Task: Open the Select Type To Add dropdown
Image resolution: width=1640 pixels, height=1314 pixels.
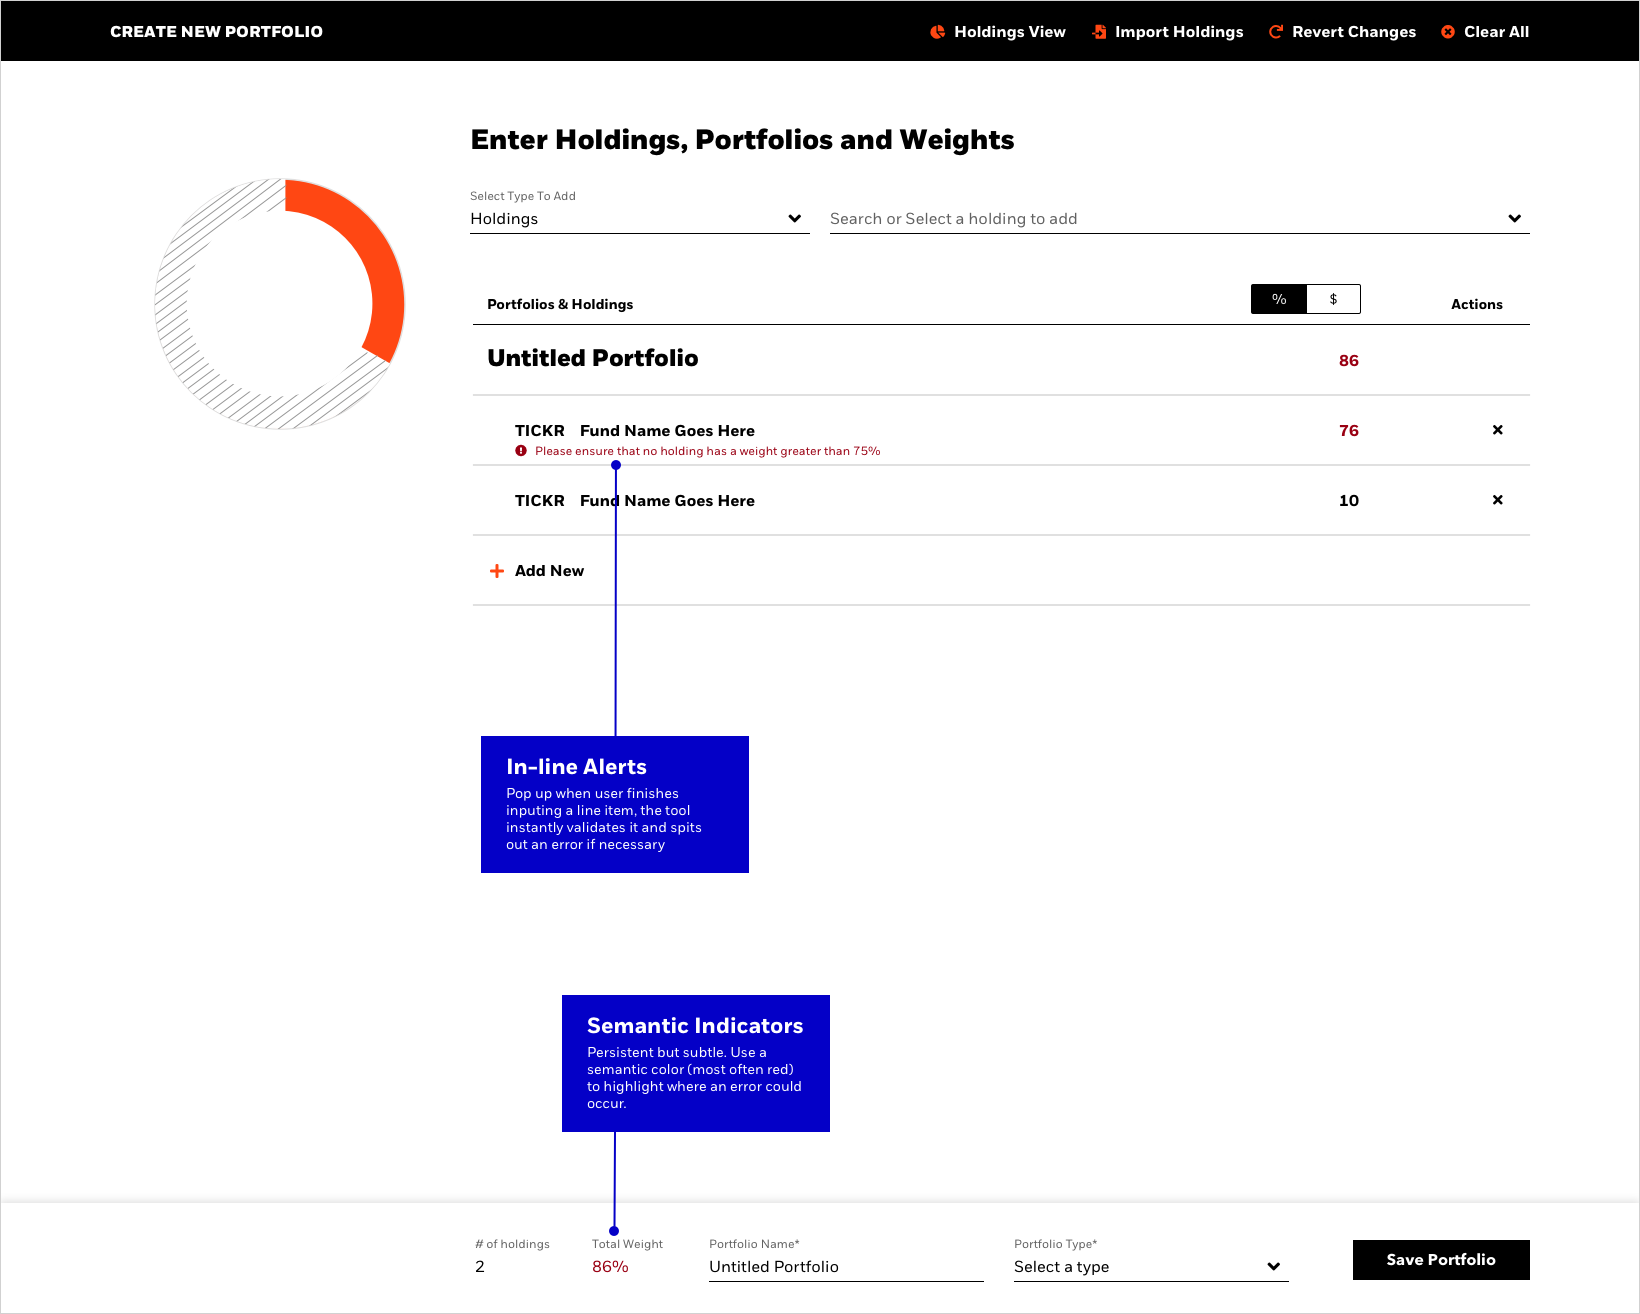Action: [x=639, y=219]
